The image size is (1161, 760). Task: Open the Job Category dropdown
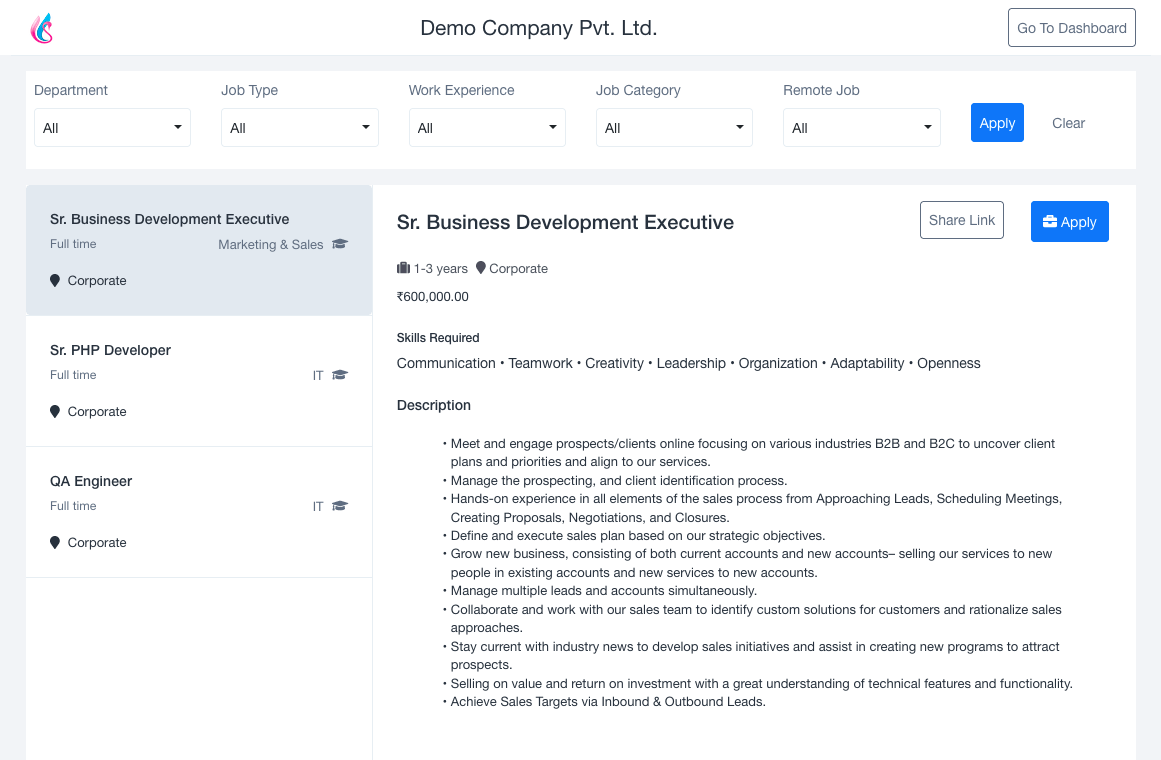pyautogui.click(x=674, y=127)
